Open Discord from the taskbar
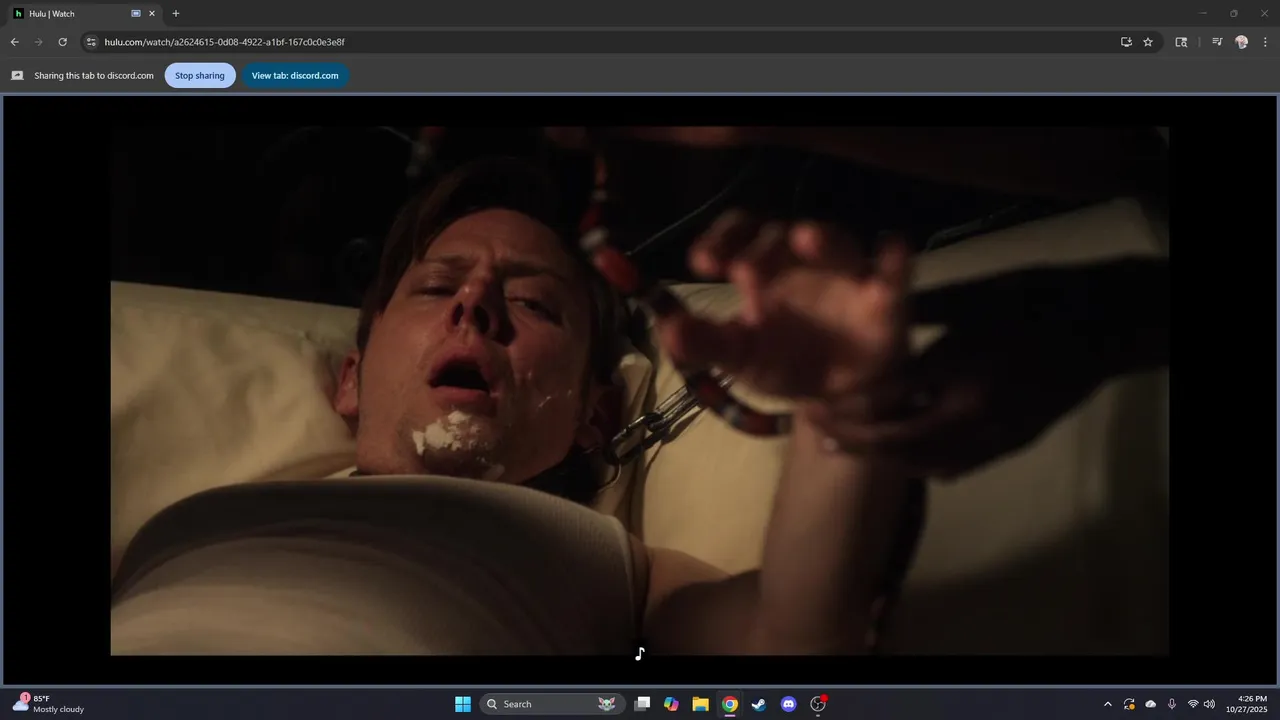Viewport: 1280px width, 720px height. tap(788, 704)
